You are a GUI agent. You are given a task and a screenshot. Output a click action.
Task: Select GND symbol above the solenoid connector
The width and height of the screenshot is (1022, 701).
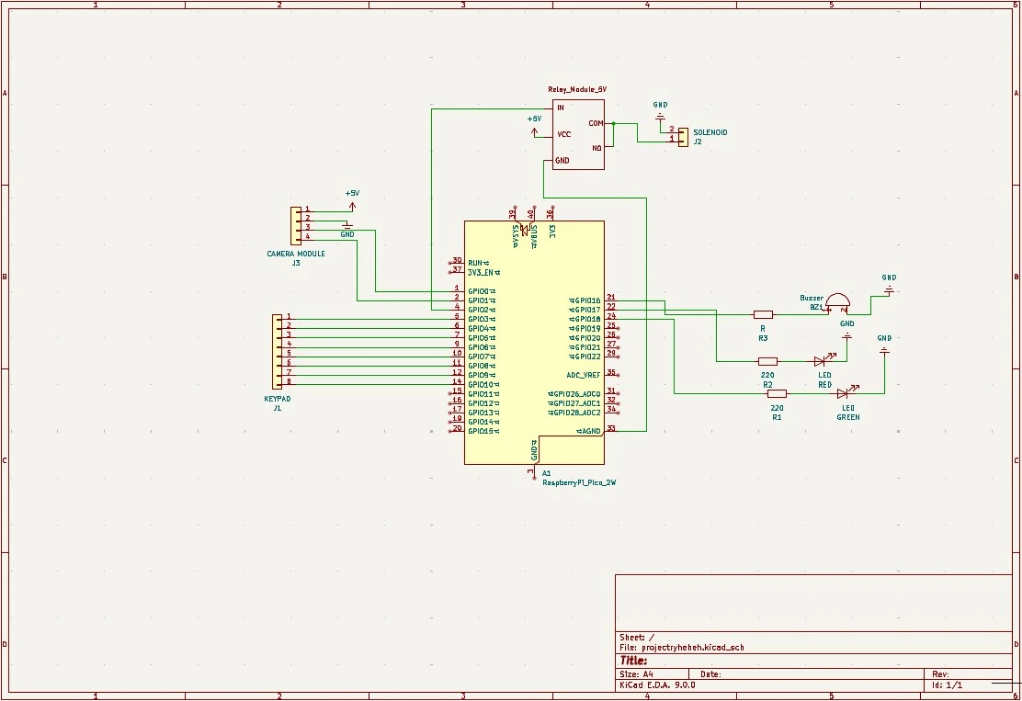coord(660,110)
